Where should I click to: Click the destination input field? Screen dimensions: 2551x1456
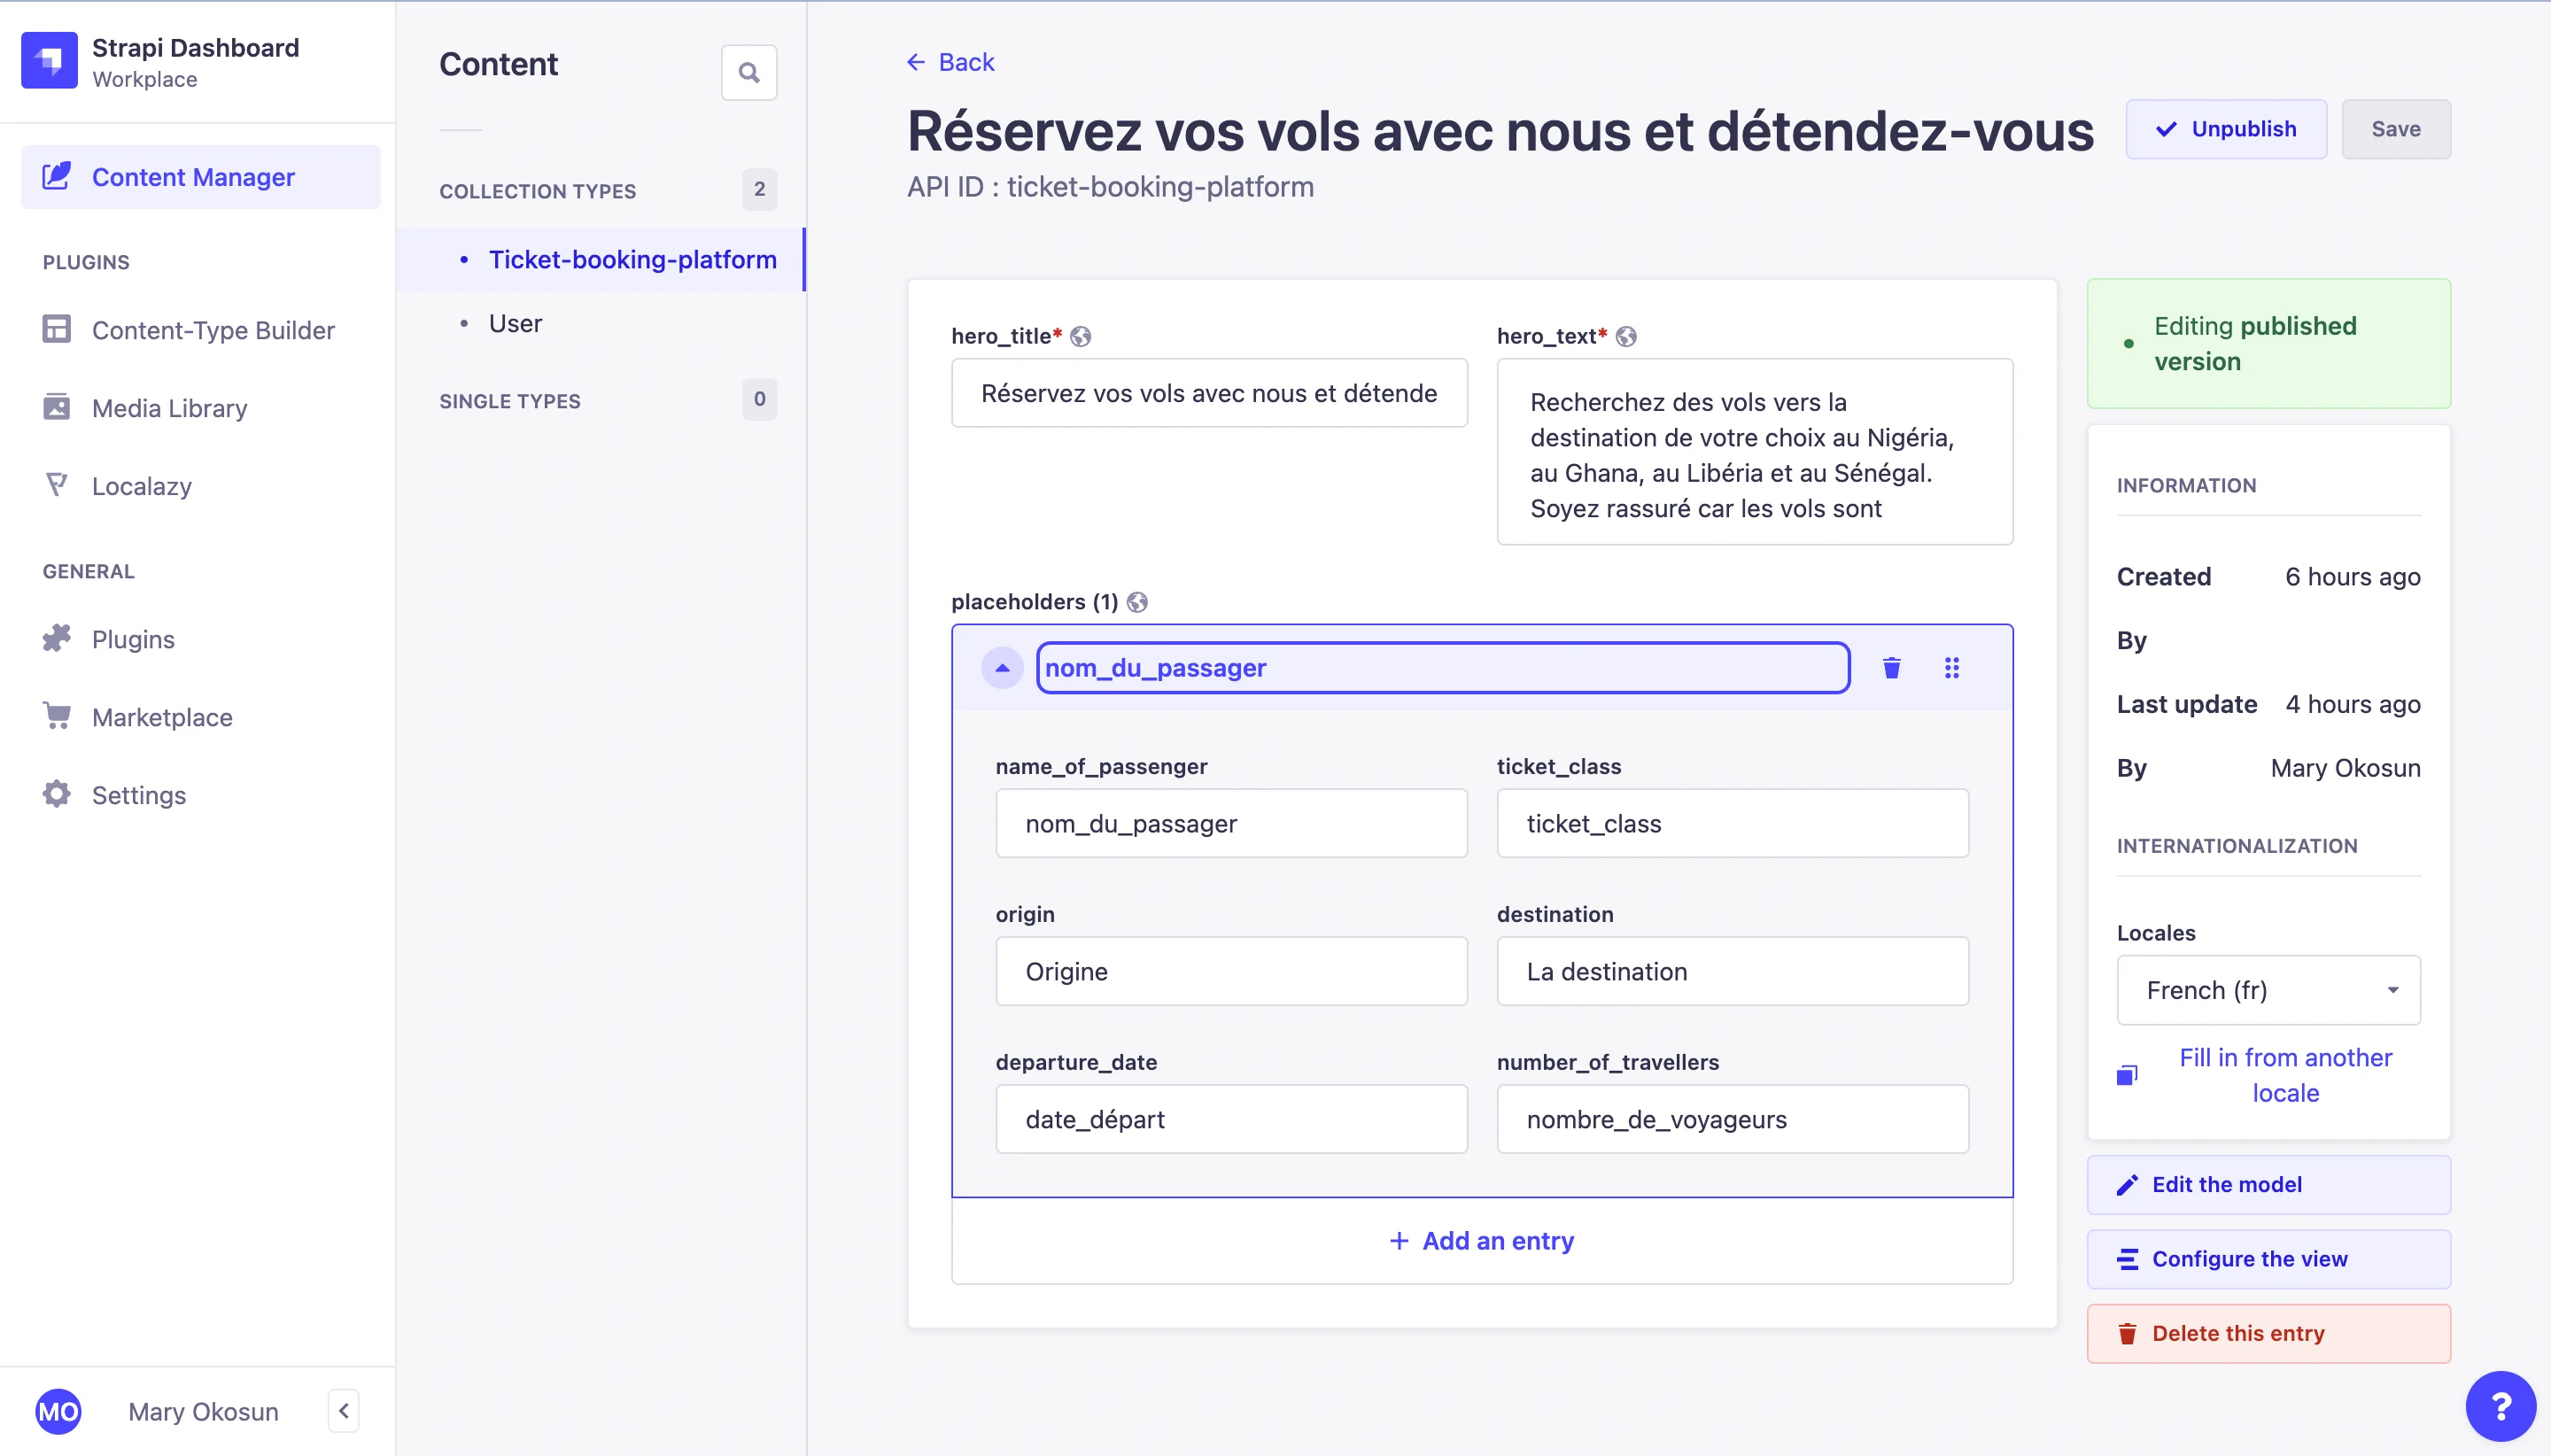tap(1731, 971)
